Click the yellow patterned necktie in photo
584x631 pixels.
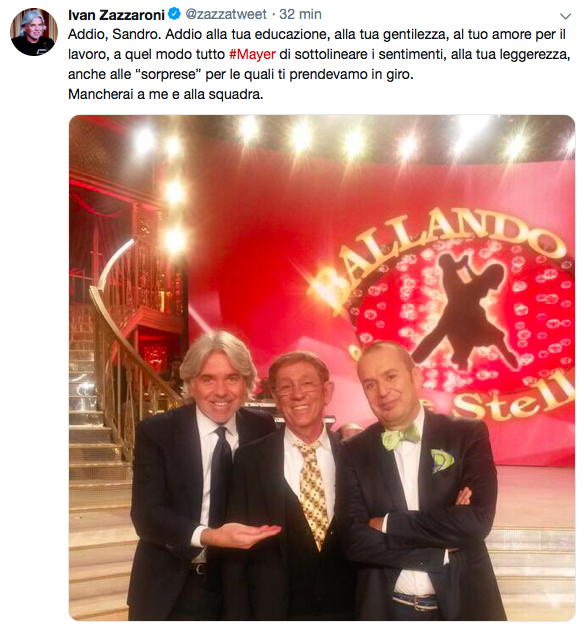tap(312, 493)
